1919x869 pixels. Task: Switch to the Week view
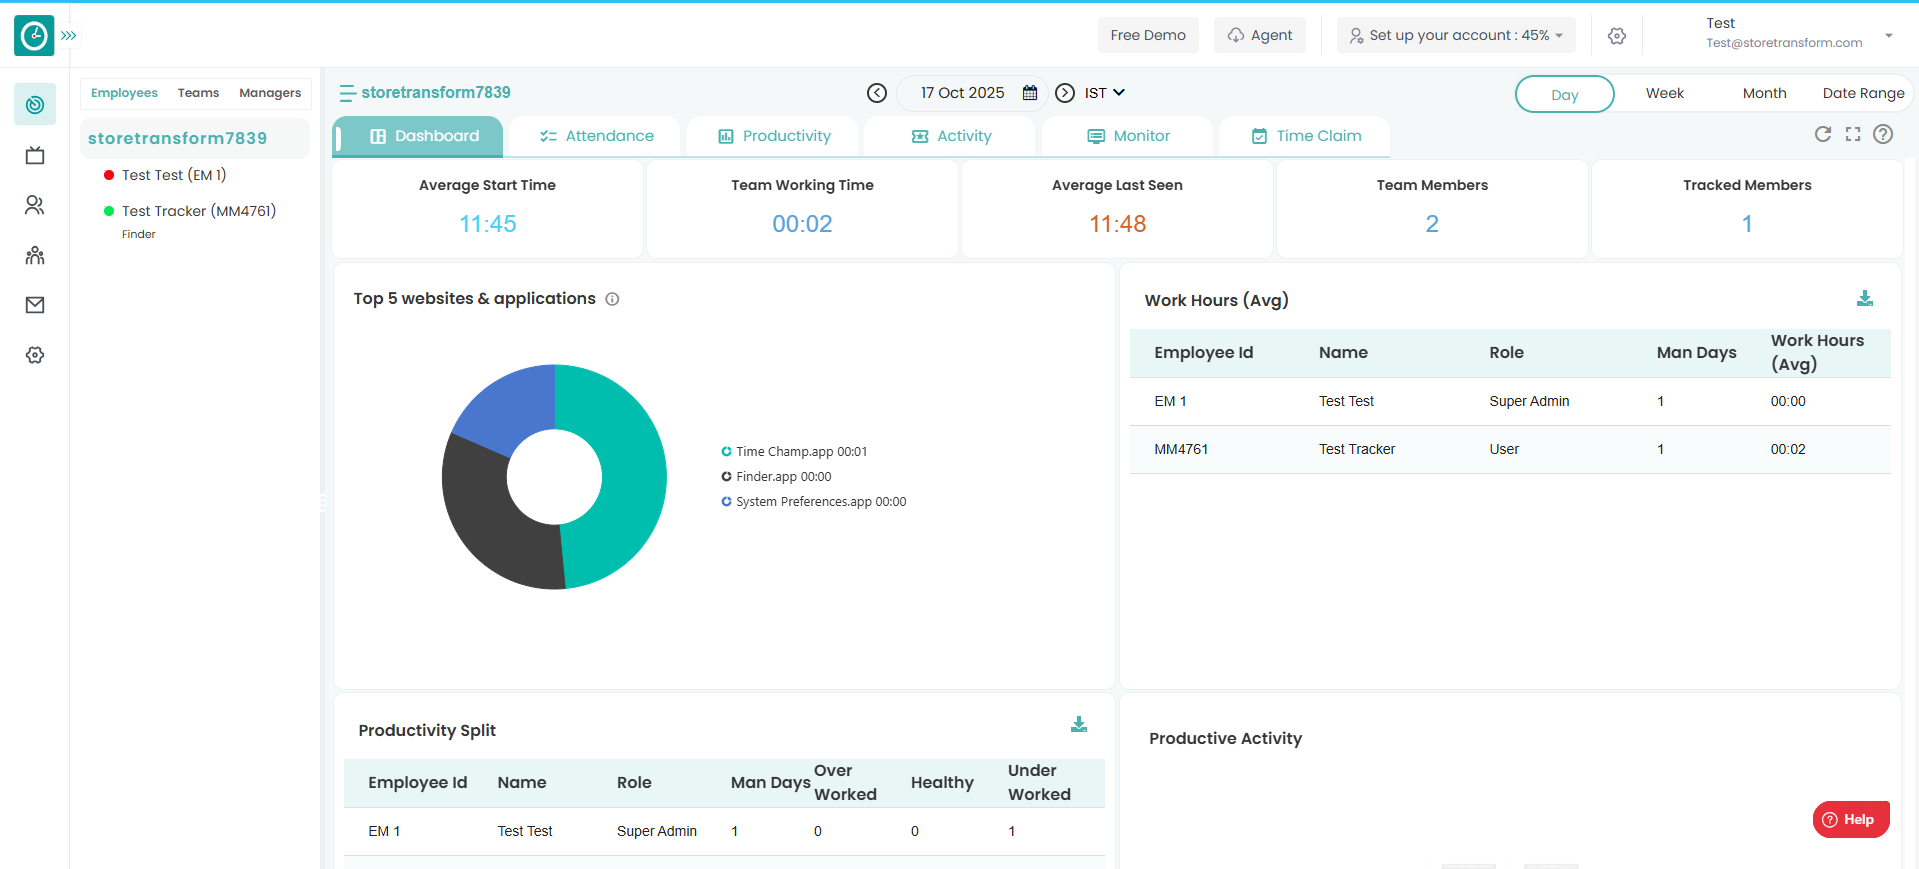[x=1665, y=93]
